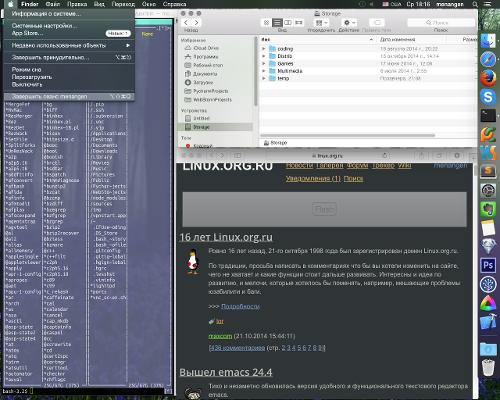Viewport: 500px width, 400px height.
Task: Select Log Out managen in the Apple menu
Action: click(69, 97)
